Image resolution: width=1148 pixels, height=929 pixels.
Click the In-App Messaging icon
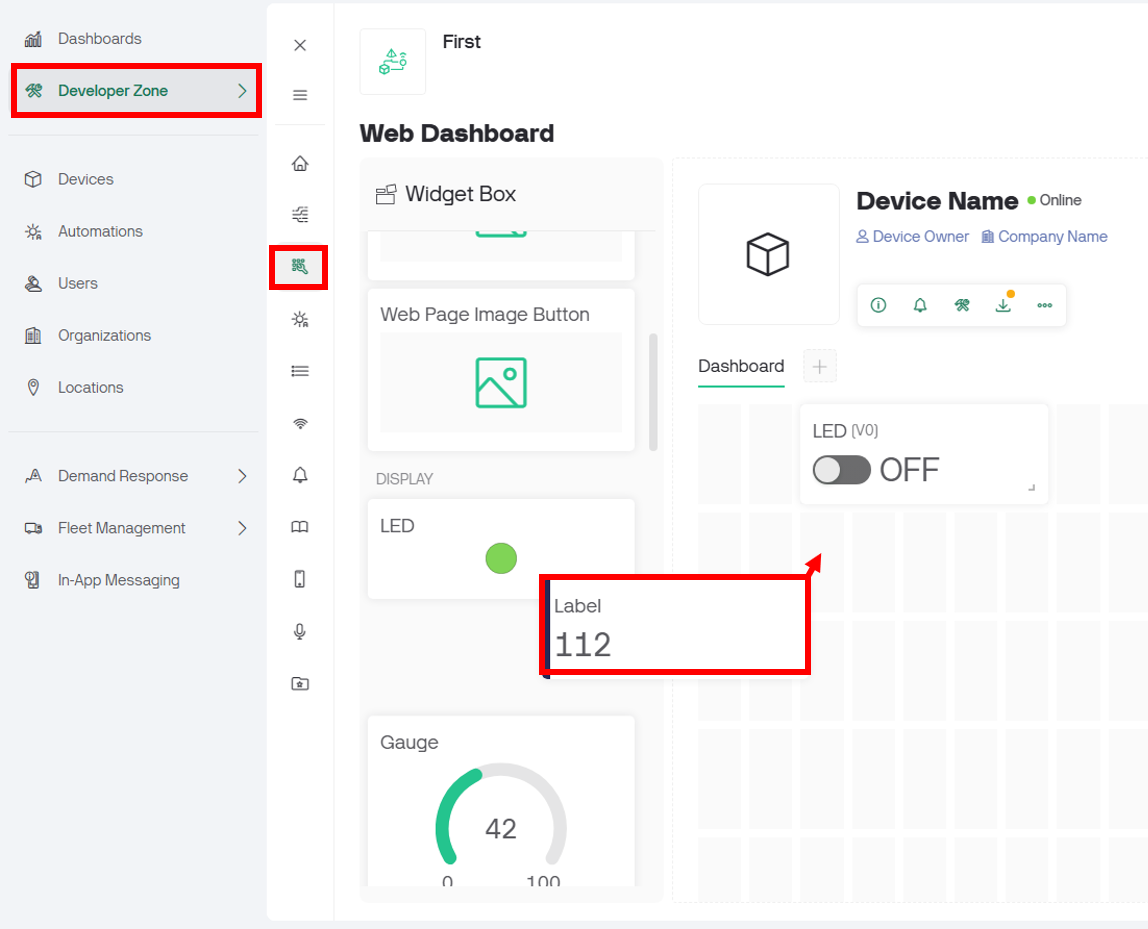click(33, 580)
